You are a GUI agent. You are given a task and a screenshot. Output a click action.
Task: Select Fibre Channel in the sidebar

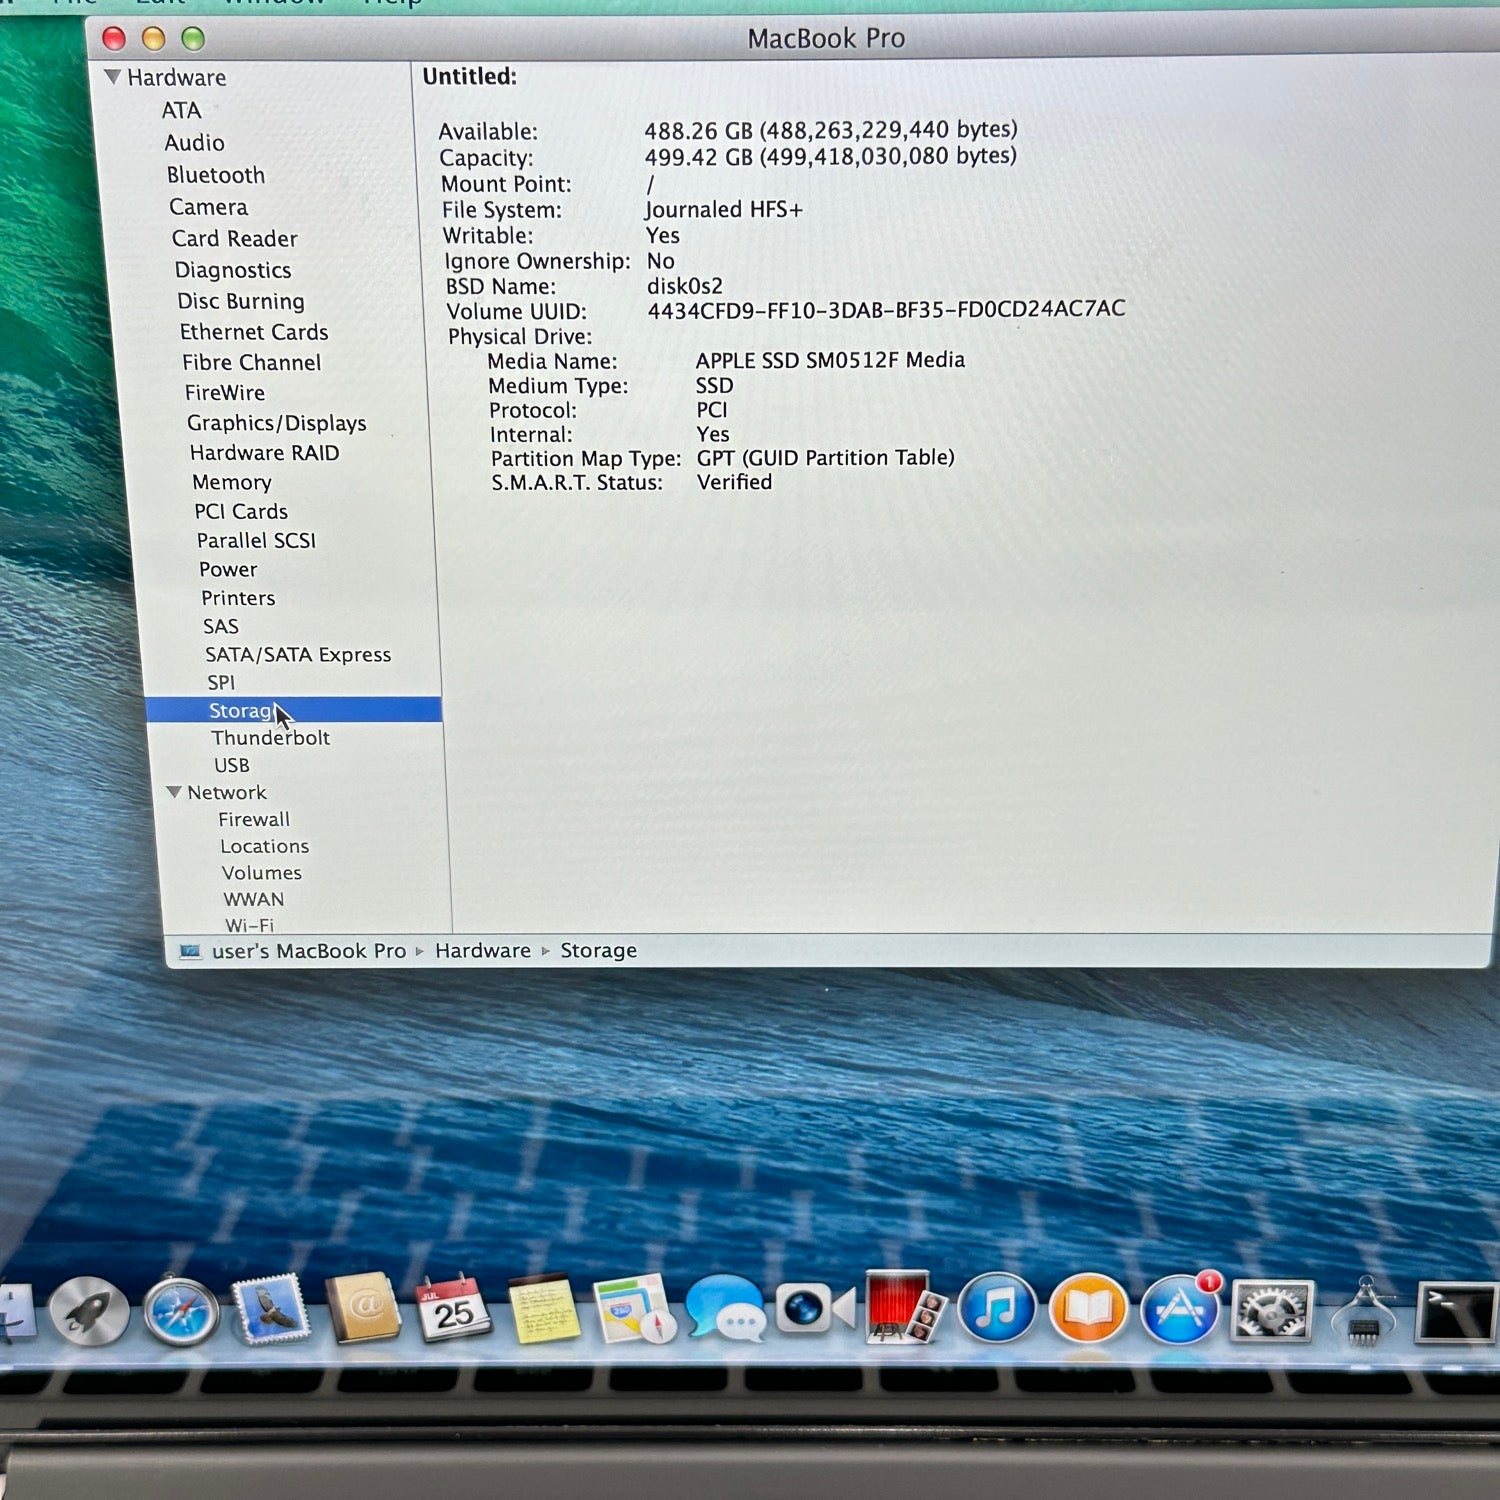pyautogui.click(x=251, y=362)
